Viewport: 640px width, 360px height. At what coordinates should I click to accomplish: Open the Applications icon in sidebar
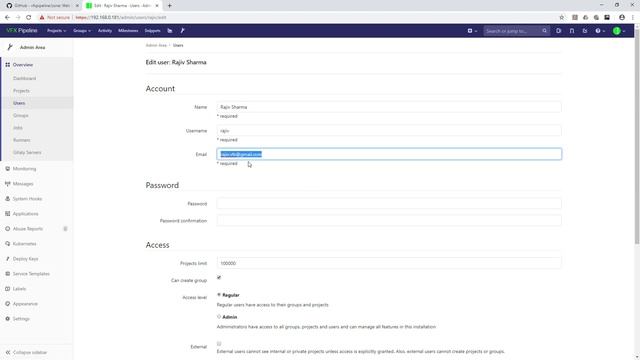(7, 213)
